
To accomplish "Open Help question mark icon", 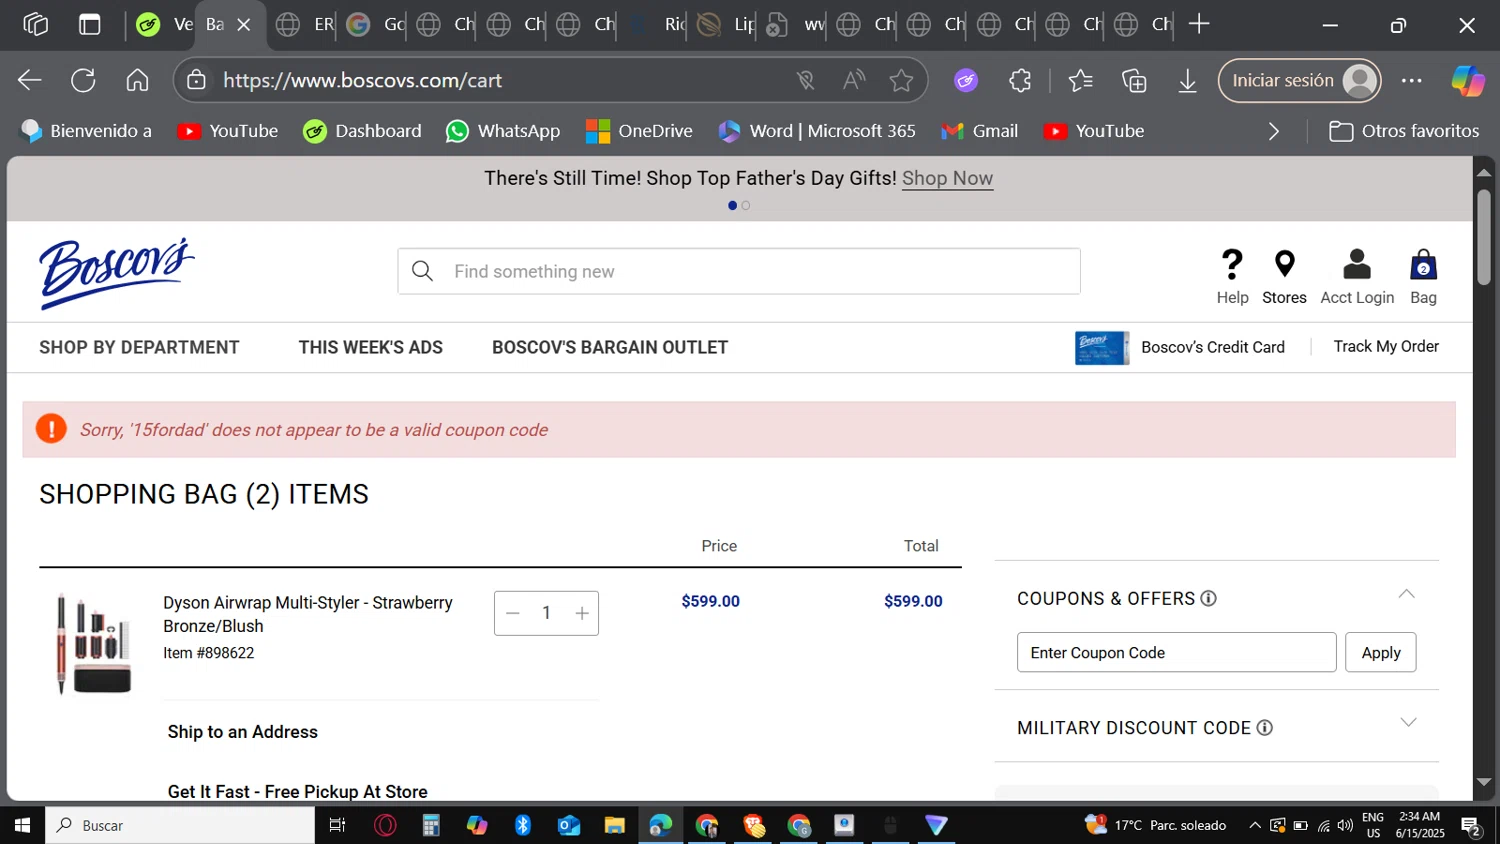I will click(x=1232, y=264).
